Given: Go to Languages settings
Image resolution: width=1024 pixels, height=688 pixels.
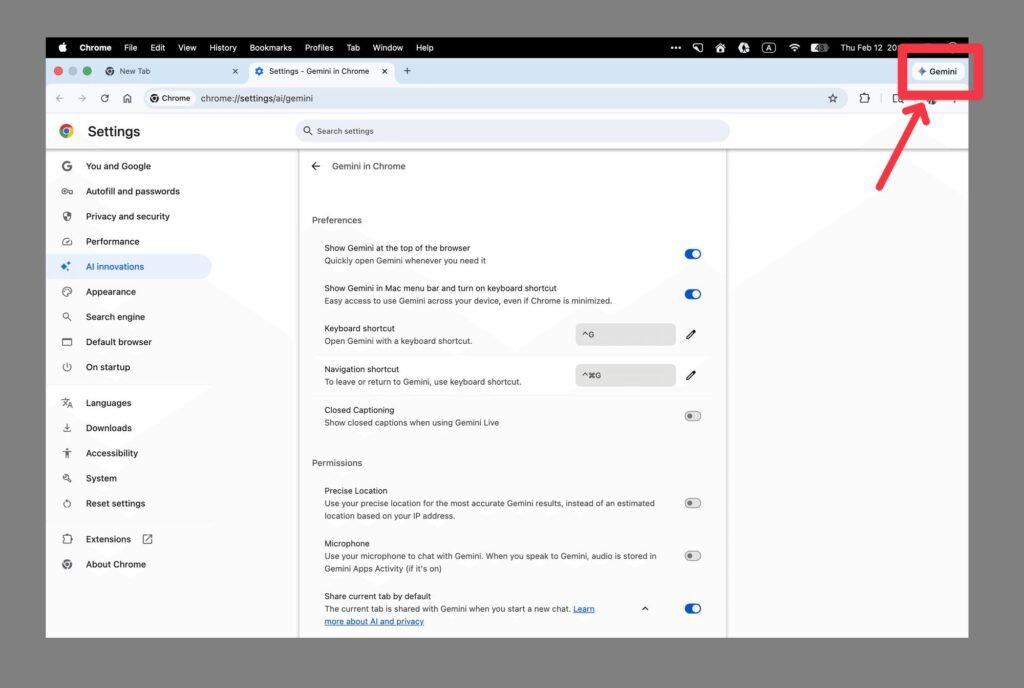Looking at the screenshot, I should coord(129,403).
